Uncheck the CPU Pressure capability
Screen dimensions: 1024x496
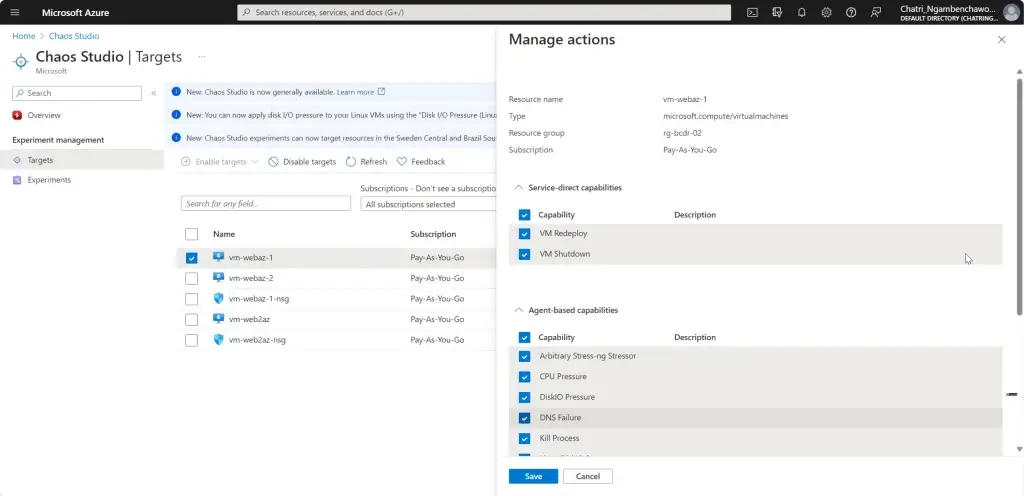click(524, 377)
